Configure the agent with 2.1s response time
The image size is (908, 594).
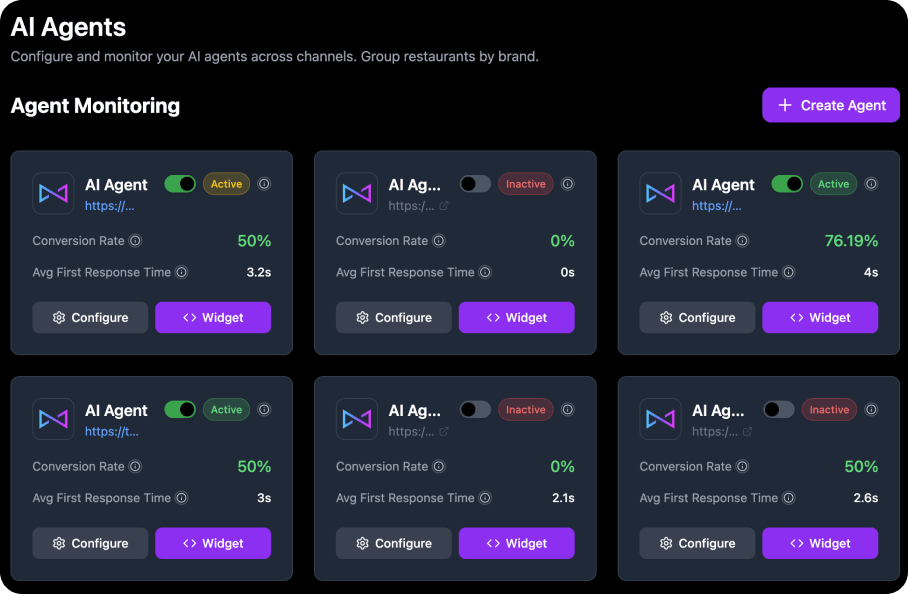(x=394, y=543)
